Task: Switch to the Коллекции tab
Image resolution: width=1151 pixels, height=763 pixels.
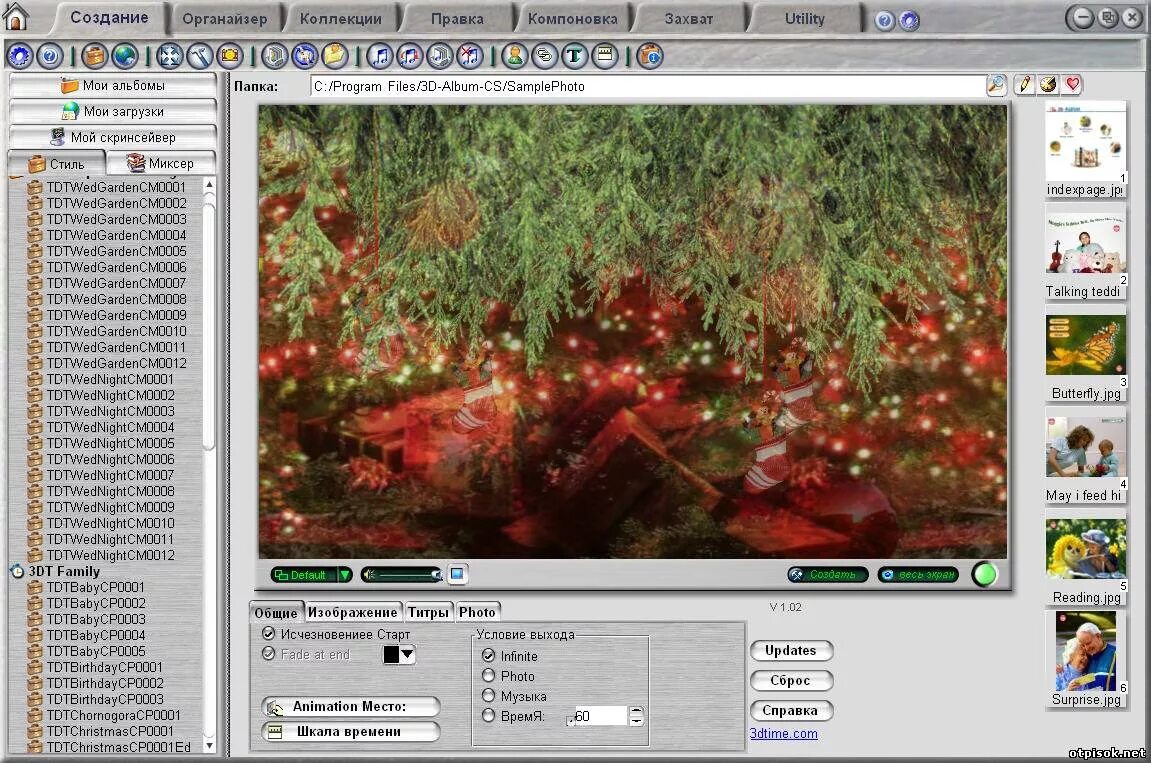Action: tap(341, 19)
